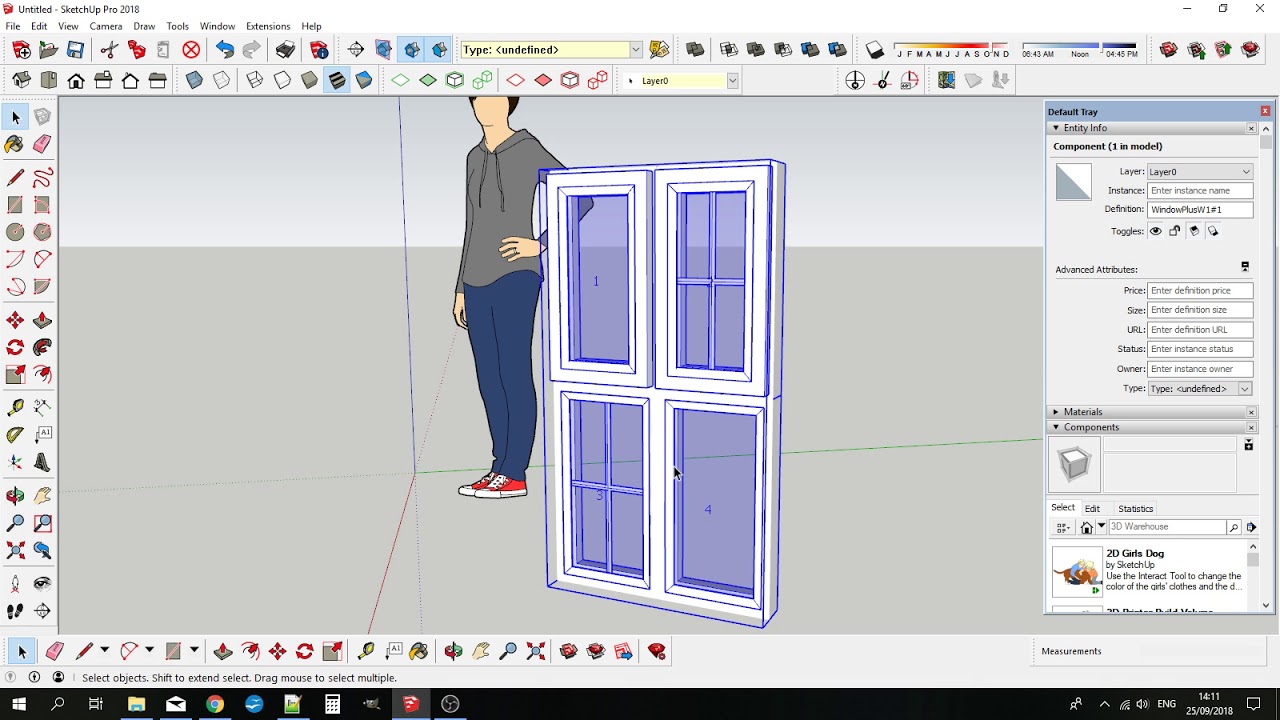Open 3D Warehouse from bottom toolbar
The image size is (1280, 720).
[x=569, y=651]
